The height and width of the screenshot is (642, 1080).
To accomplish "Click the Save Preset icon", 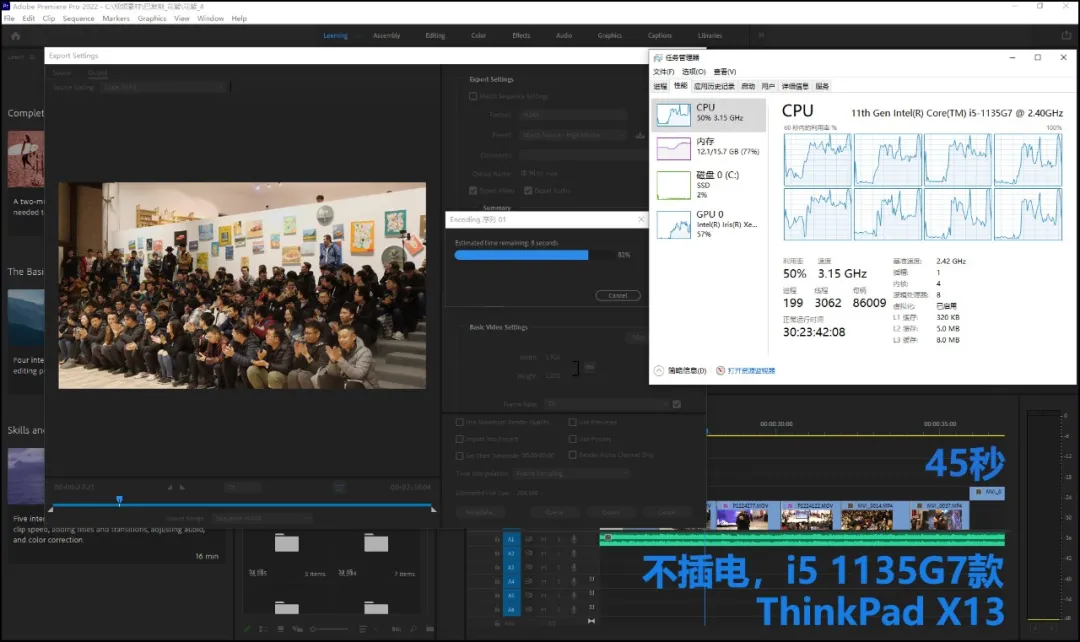I will 640,135.
